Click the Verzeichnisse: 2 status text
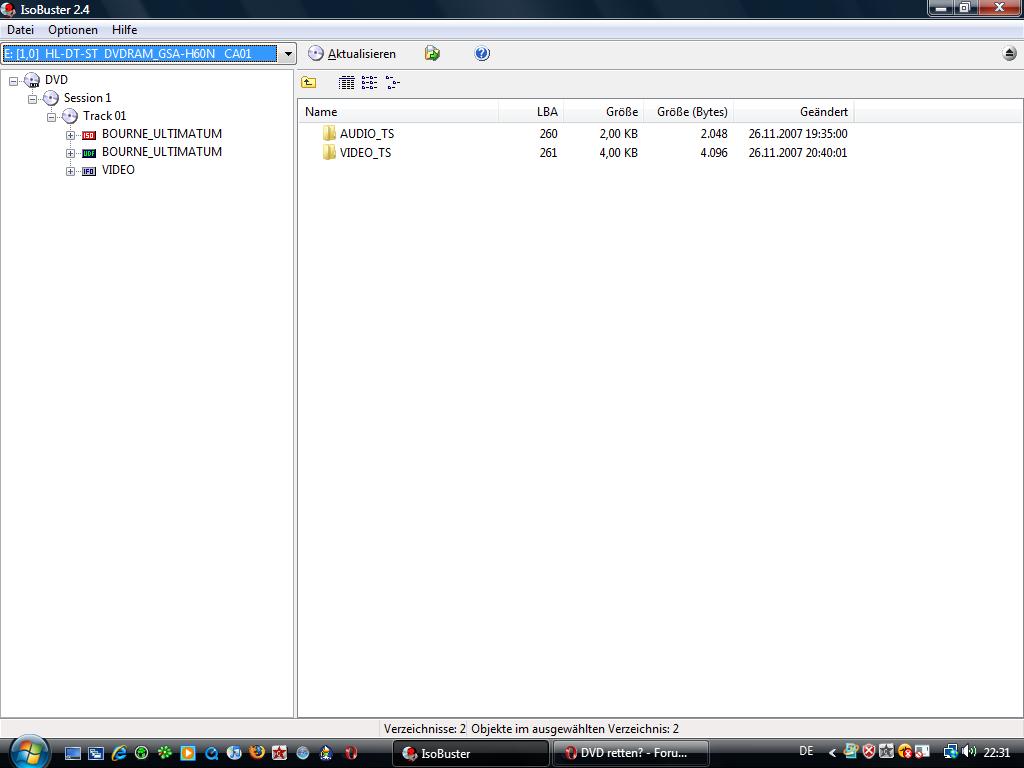 pos(424,729)
